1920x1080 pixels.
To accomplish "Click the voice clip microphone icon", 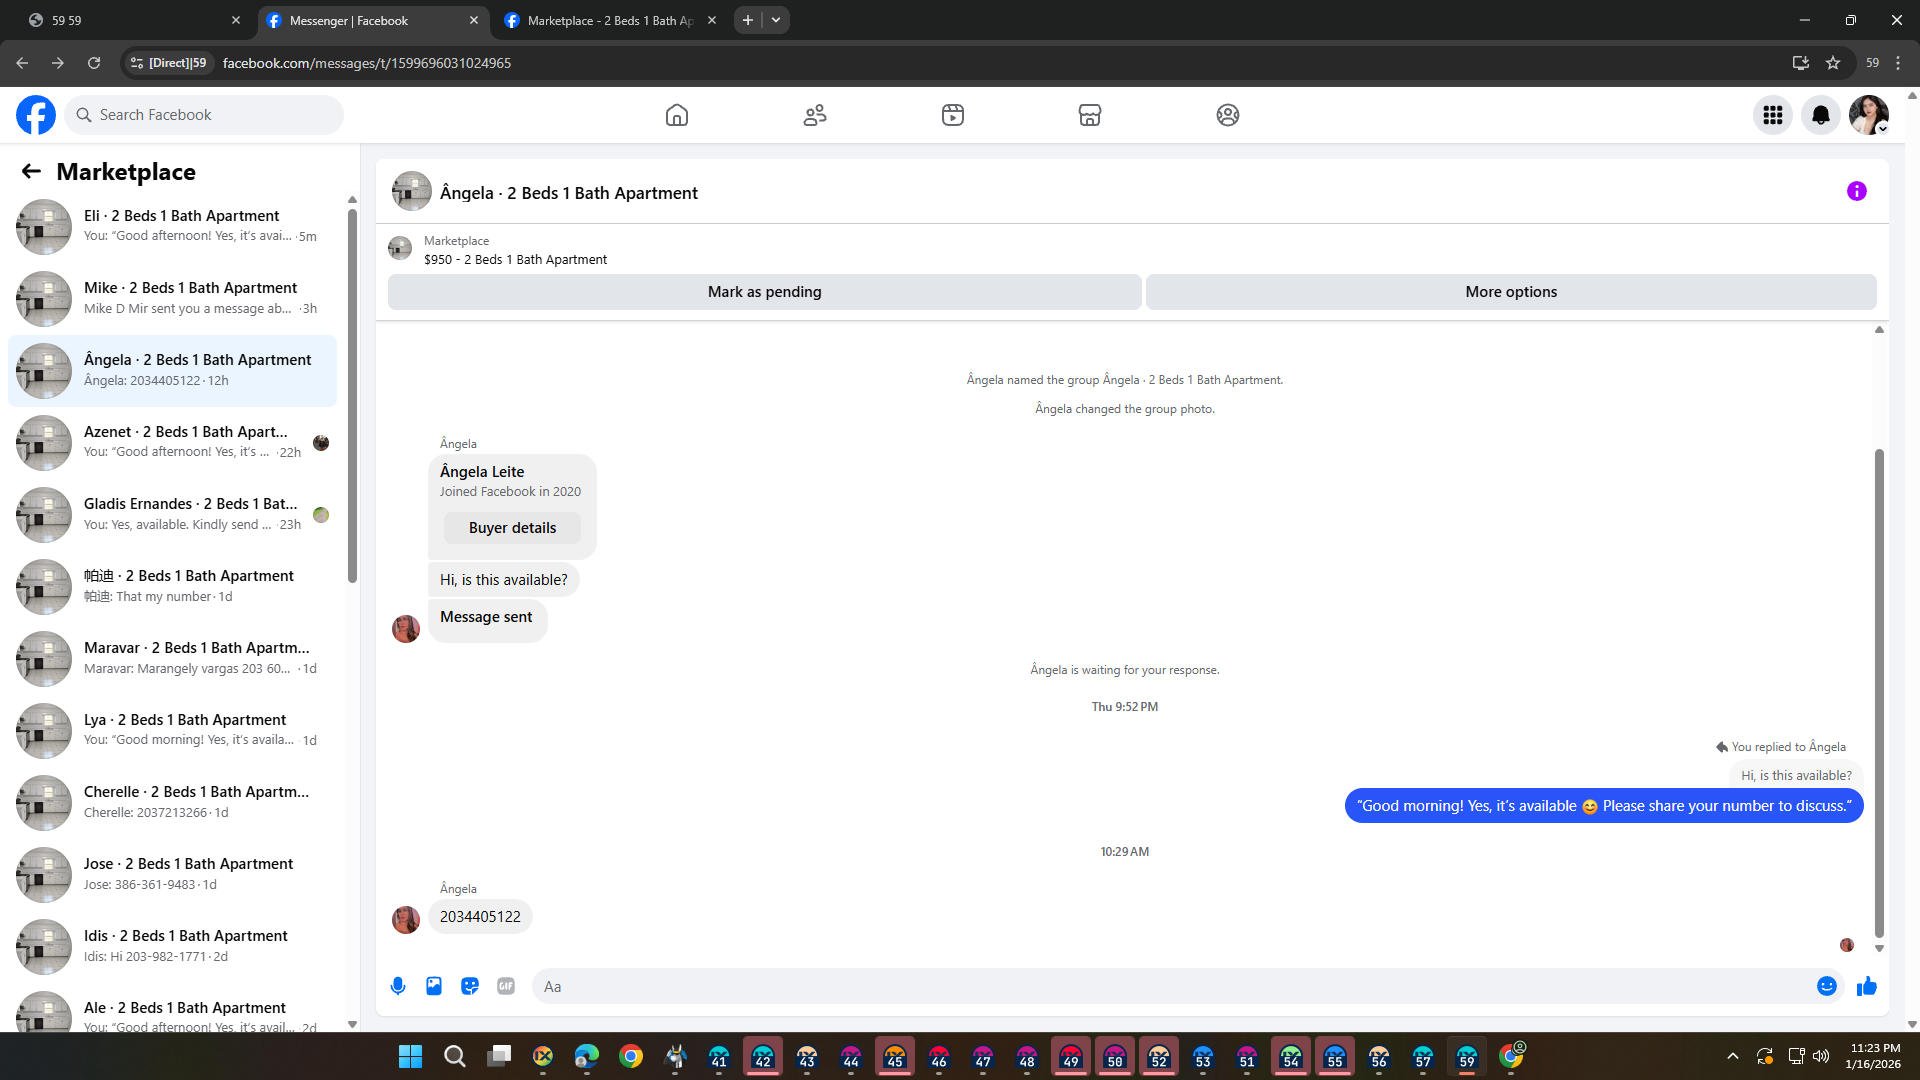I will (398, 986).
